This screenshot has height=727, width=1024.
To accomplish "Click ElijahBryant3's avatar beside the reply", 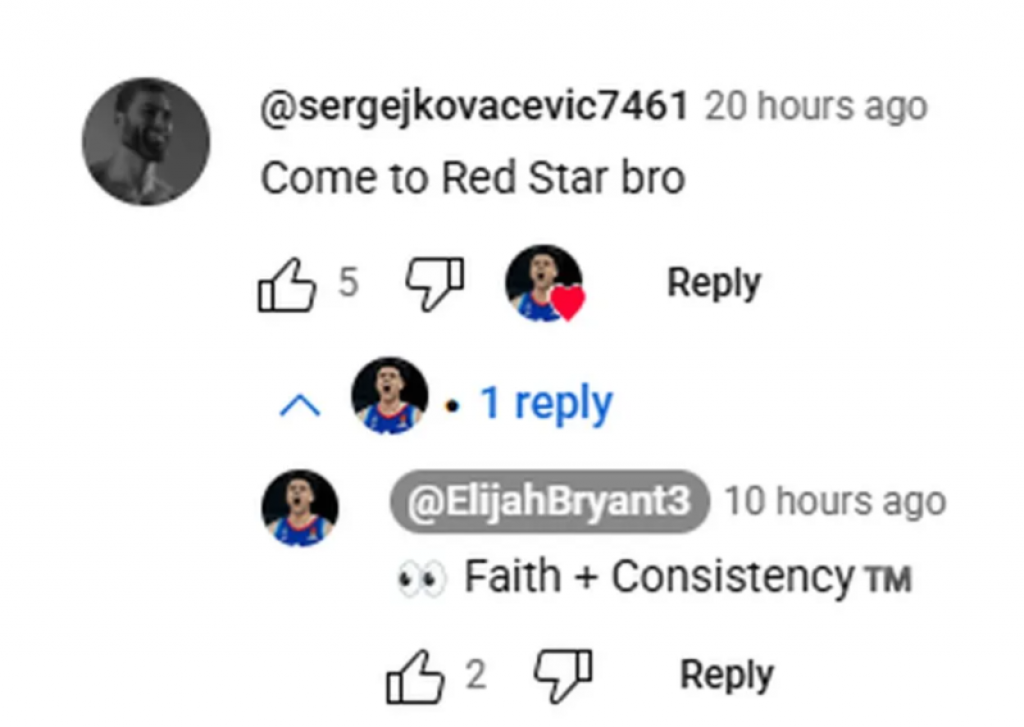I will click(x=300, y=508).
